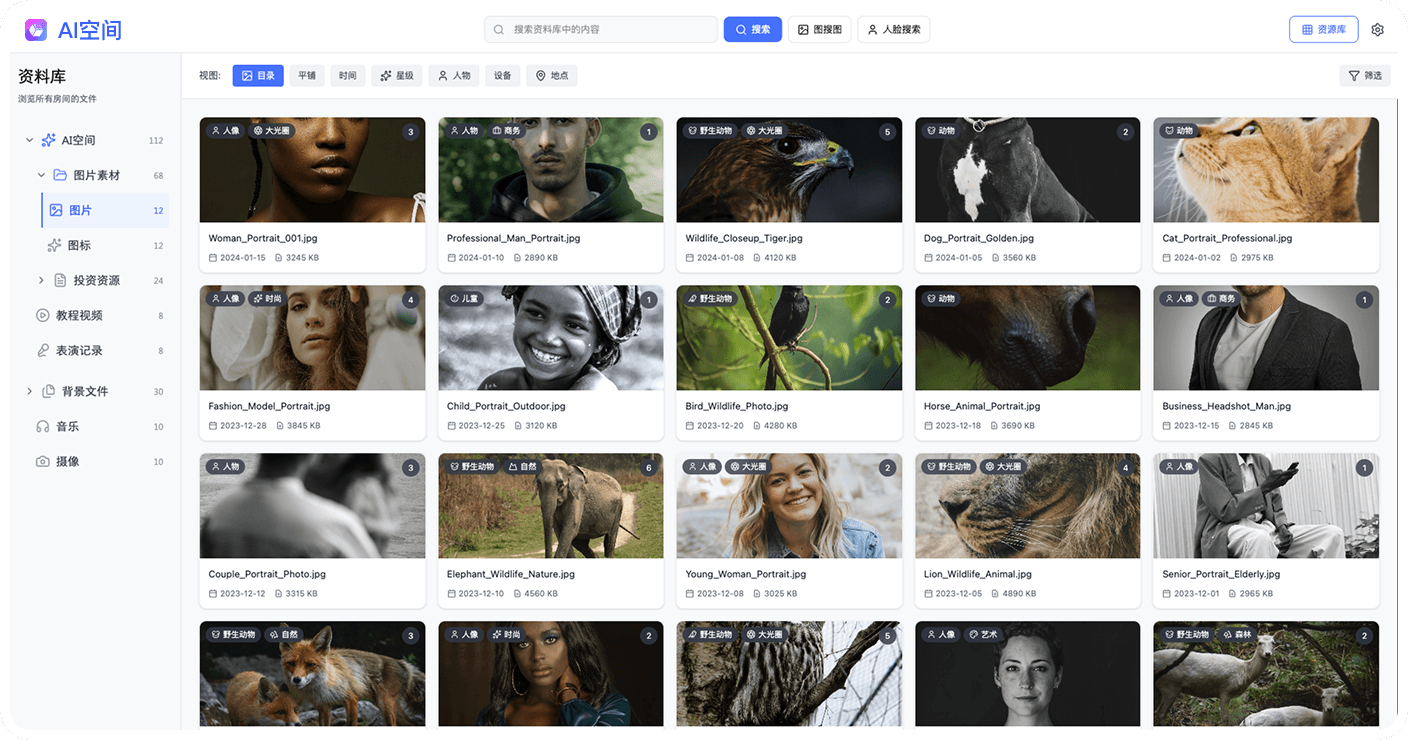Click the 图标 sparkle icon in sidebar
The width and height of the screenshot is (1408, 740).
55,246
